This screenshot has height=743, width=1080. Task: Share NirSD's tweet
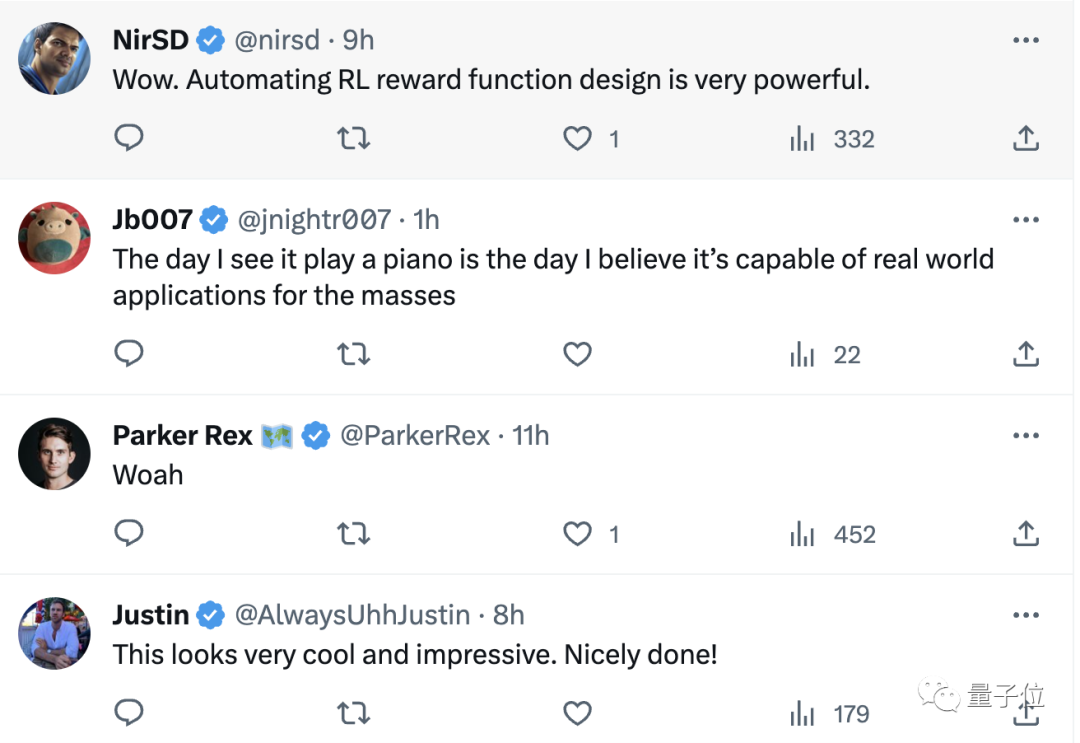[1026, 138]
